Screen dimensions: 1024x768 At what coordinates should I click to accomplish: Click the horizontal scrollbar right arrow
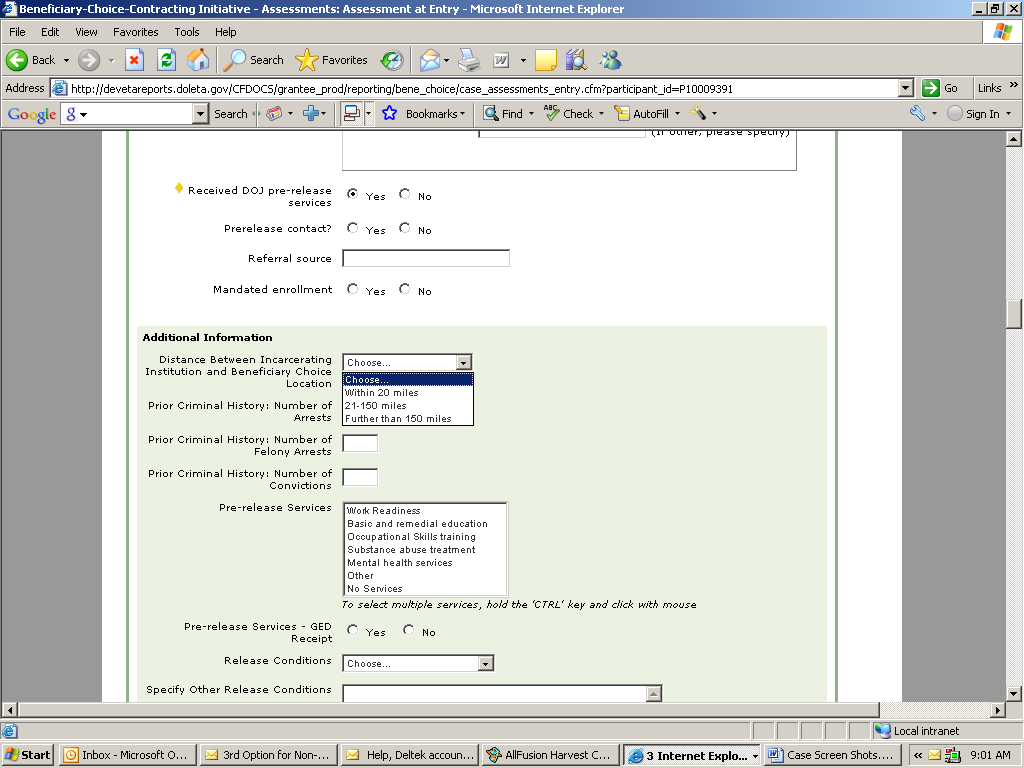pos(998,709)
